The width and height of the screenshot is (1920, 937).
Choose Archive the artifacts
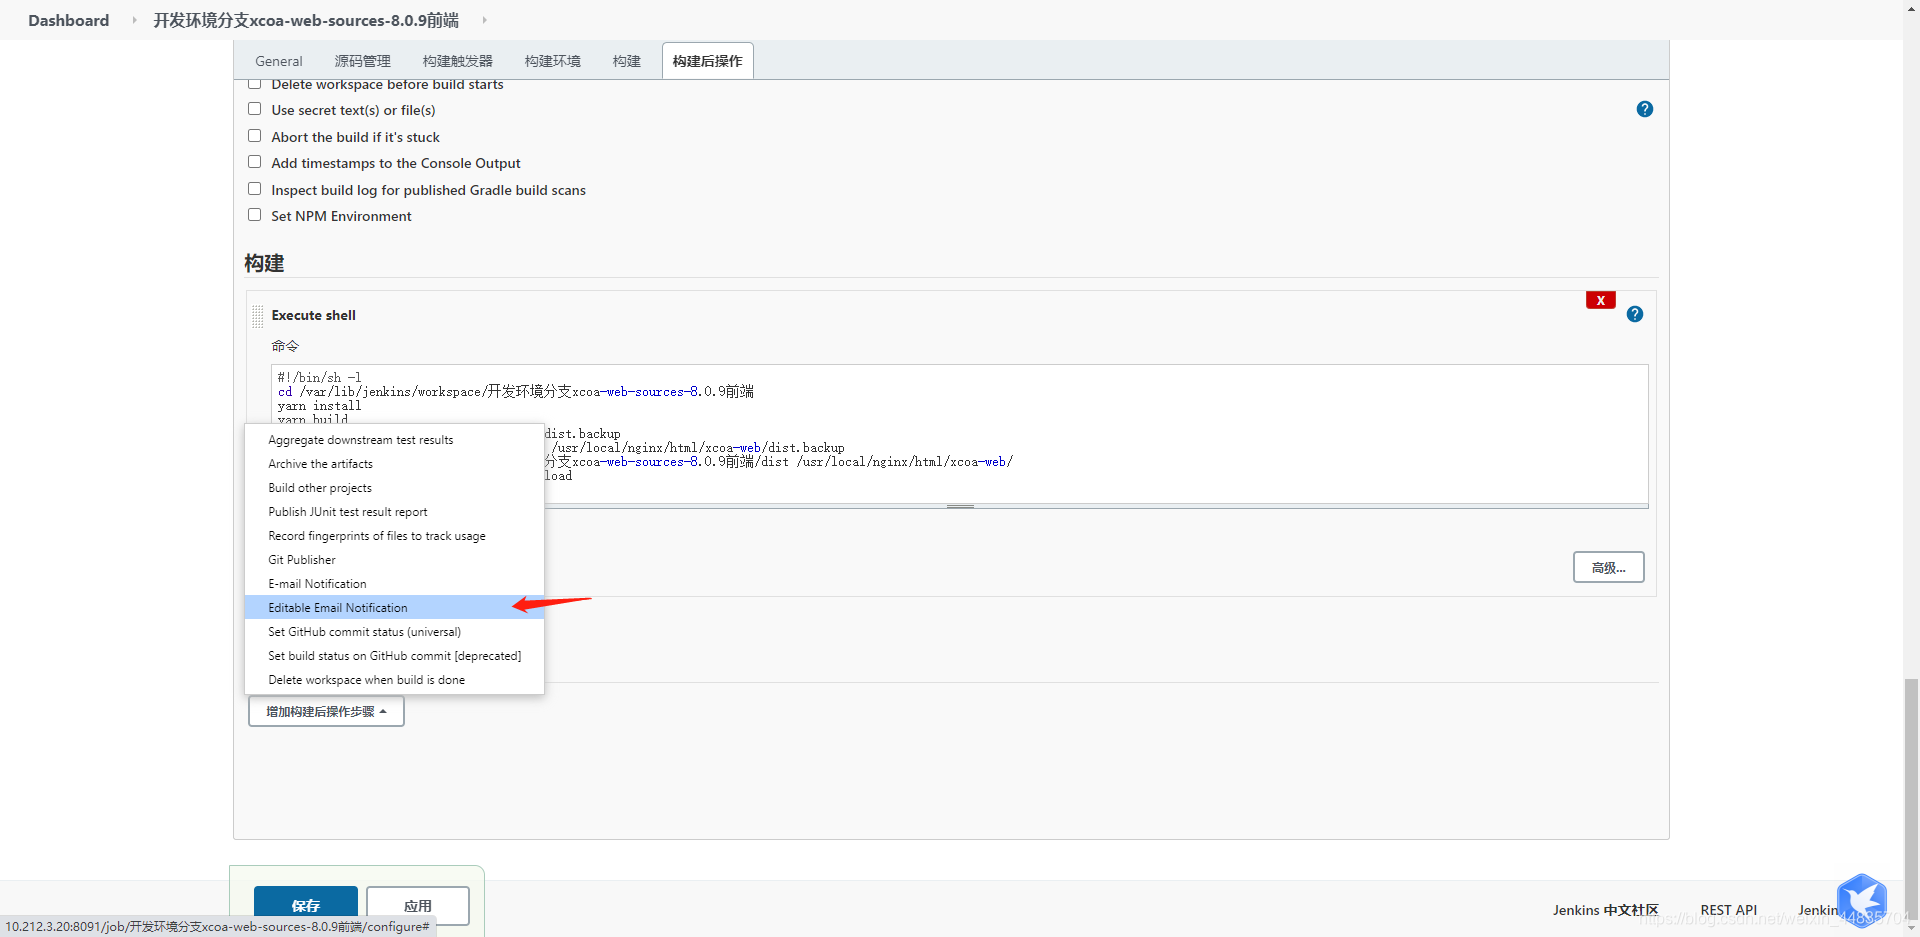click(x=394, y=464)
